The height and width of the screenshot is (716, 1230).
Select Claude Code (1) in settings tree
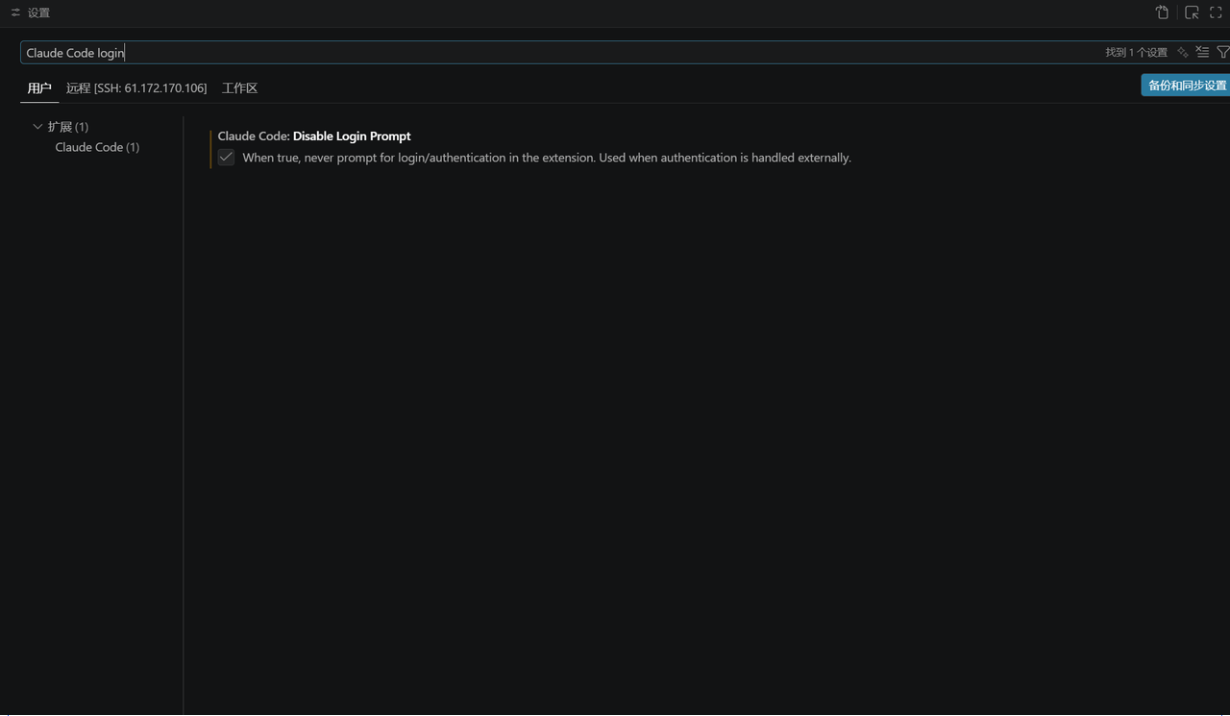pos(97,147)
